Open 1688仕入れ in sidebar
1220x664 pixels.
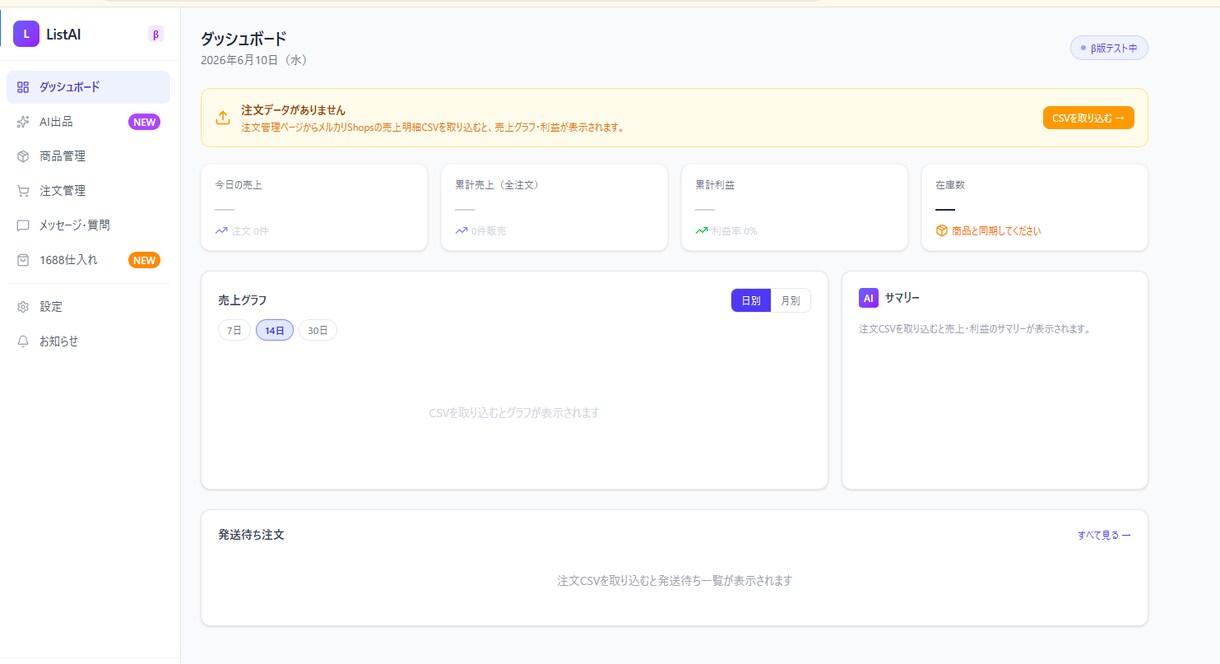(x=88, y=260)
